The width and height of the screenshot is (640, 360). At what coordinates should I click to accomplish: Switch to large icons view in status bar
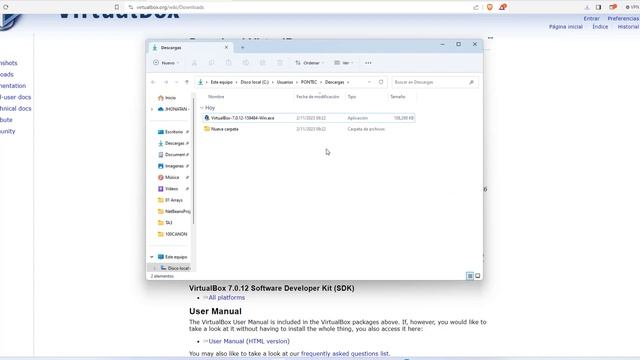[x=478, y=276]
